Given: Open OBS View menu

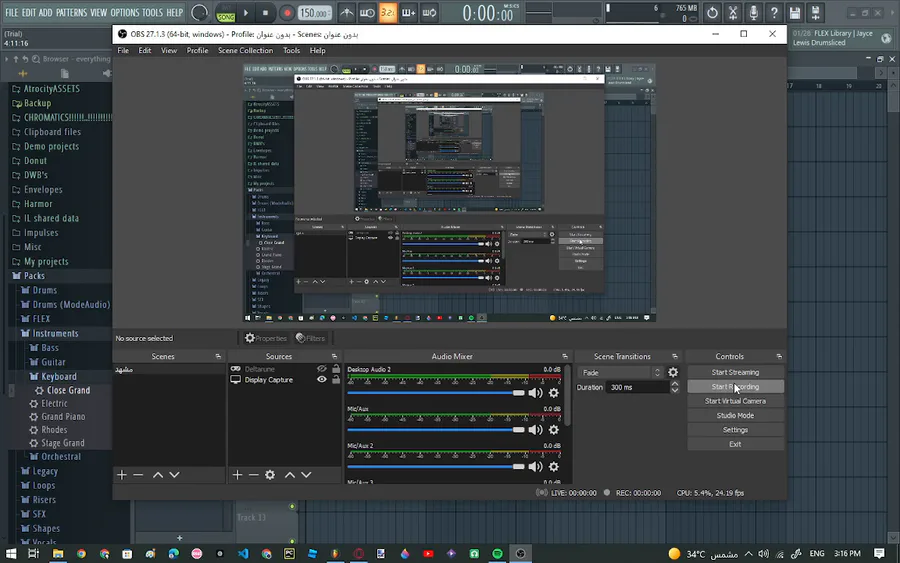Looking at the screenshot, I should pos(169,51).
